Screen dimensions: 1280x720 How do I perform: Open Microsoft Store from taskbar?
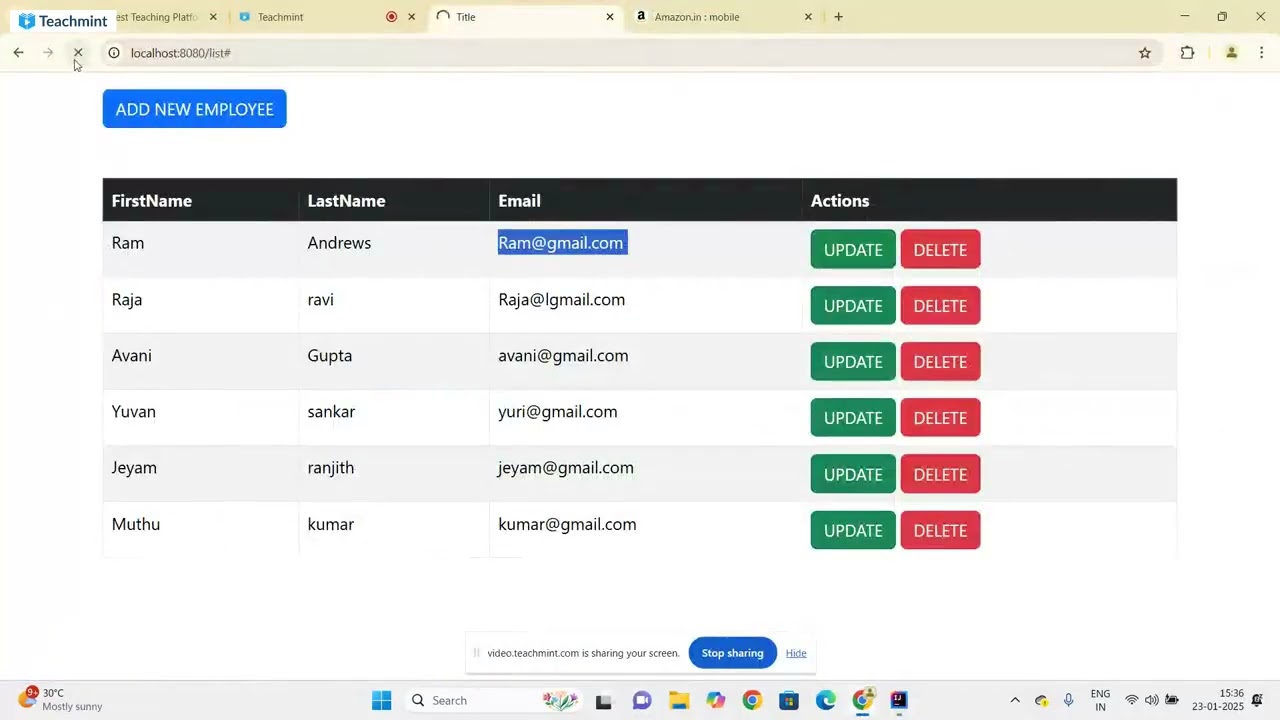[x=789, y=700]
